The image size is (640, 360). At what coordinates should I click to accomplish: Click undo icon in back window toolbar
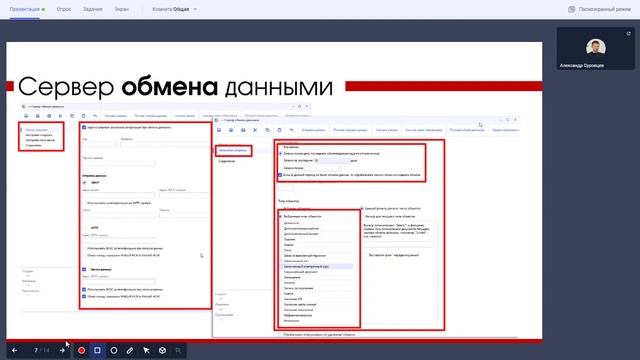tap(95, 116)
